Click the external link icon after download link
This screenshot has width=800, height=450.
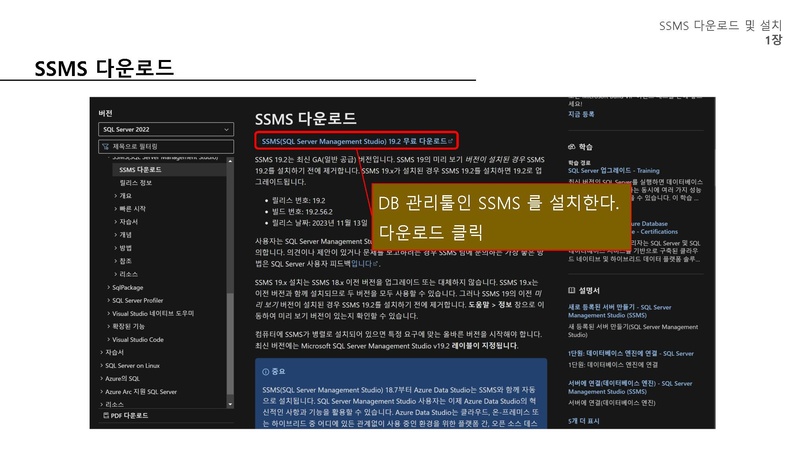[x=452, y=142]
